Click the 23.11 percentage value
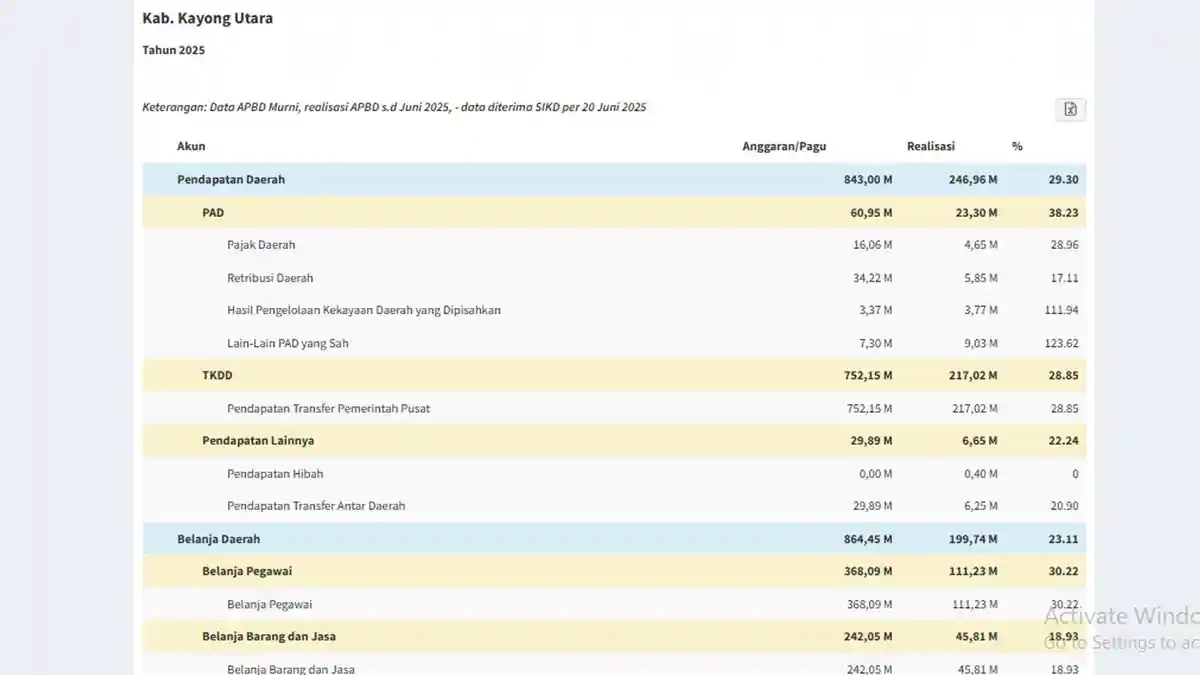This screenshot has width=1200, height=675. click(x=1063, y=539)
